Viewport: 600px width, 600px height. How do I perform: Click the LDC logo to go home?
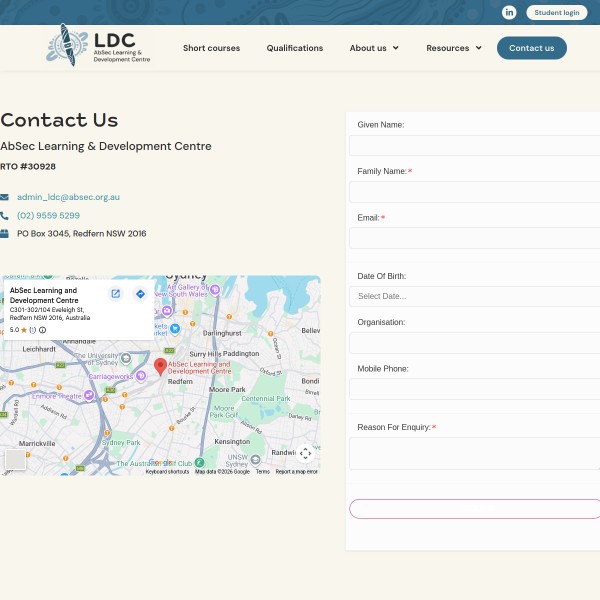click(x=99, y=46)
